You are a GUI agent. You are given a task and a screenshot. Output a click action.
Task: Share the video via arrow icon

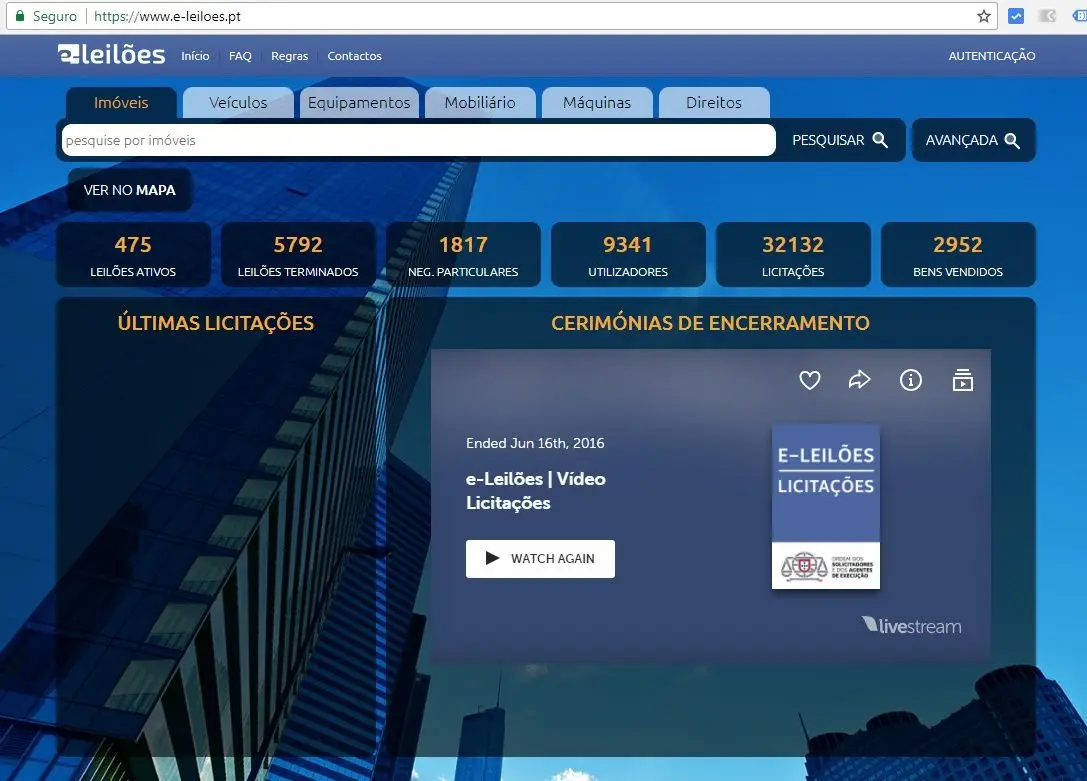(x=860, y=380)
